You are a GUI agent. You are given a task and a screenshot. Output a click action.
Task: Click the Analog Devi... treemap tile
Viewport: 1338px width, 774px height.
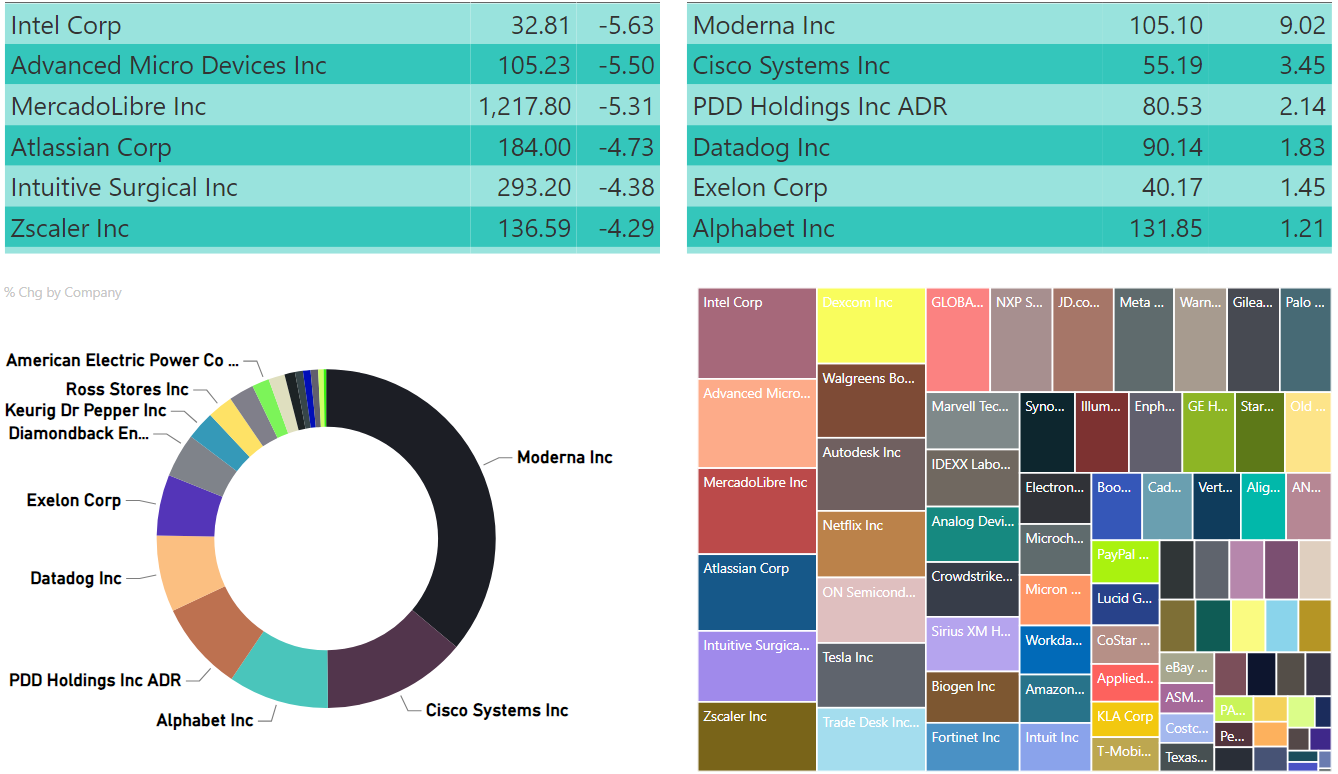click(973, 534)
